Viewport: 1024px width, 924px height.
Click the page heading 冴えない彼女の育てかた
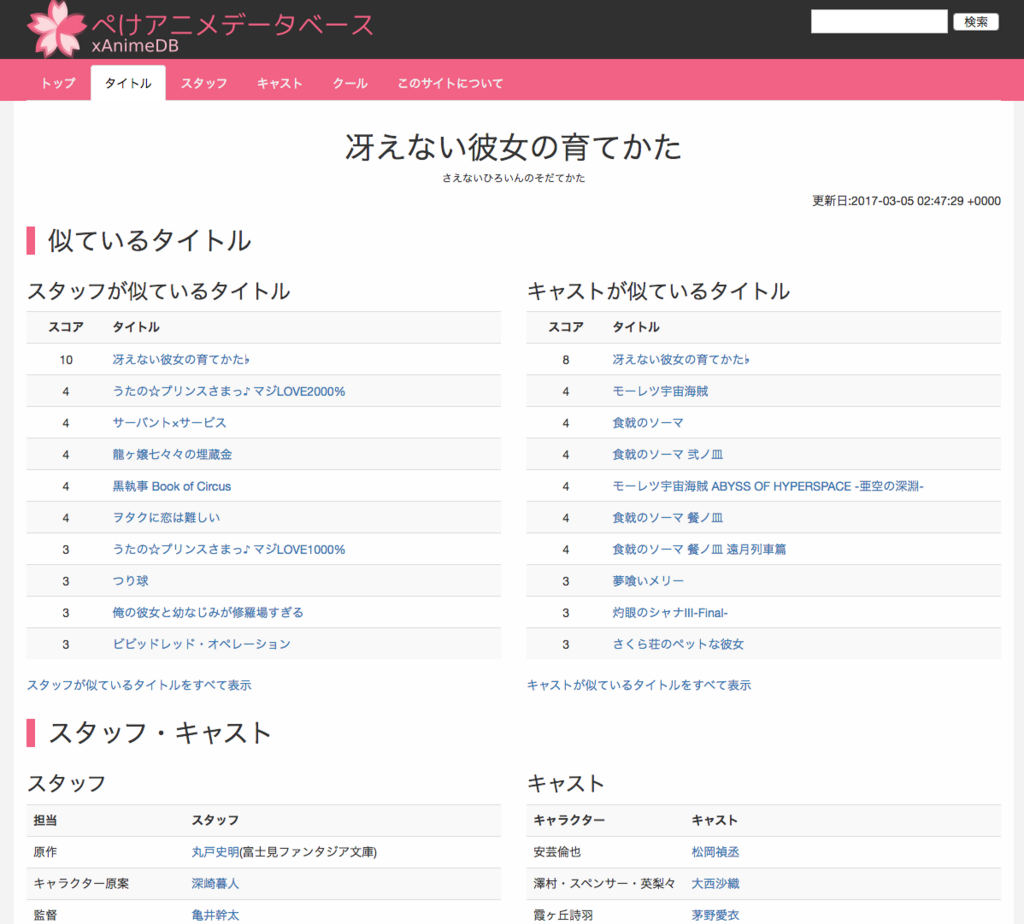513,147
